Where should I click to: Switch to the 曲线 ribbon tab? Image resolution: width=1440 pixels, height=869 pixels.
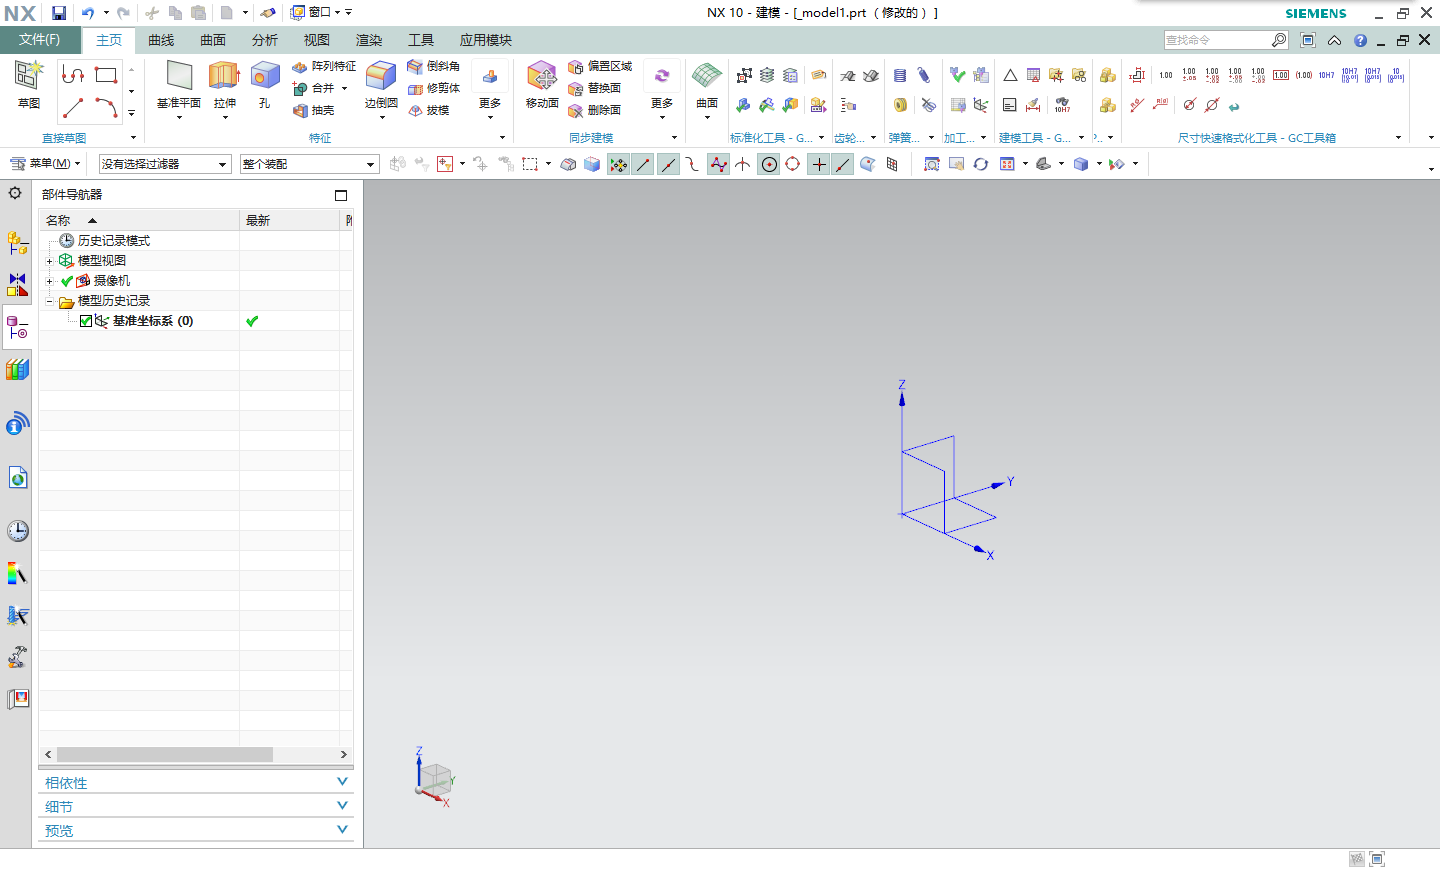point(161,40)
